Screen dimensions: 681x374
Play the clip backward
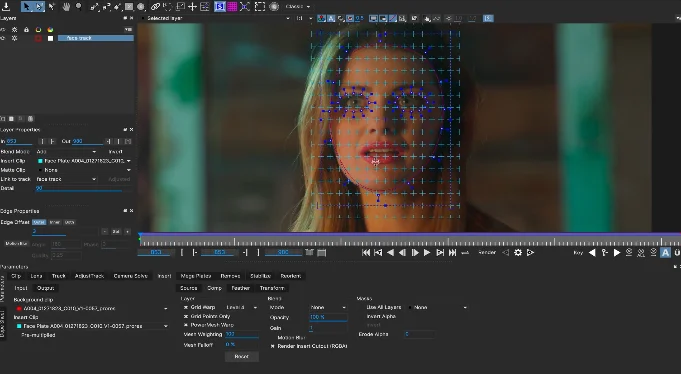click(x=390, y=252)
